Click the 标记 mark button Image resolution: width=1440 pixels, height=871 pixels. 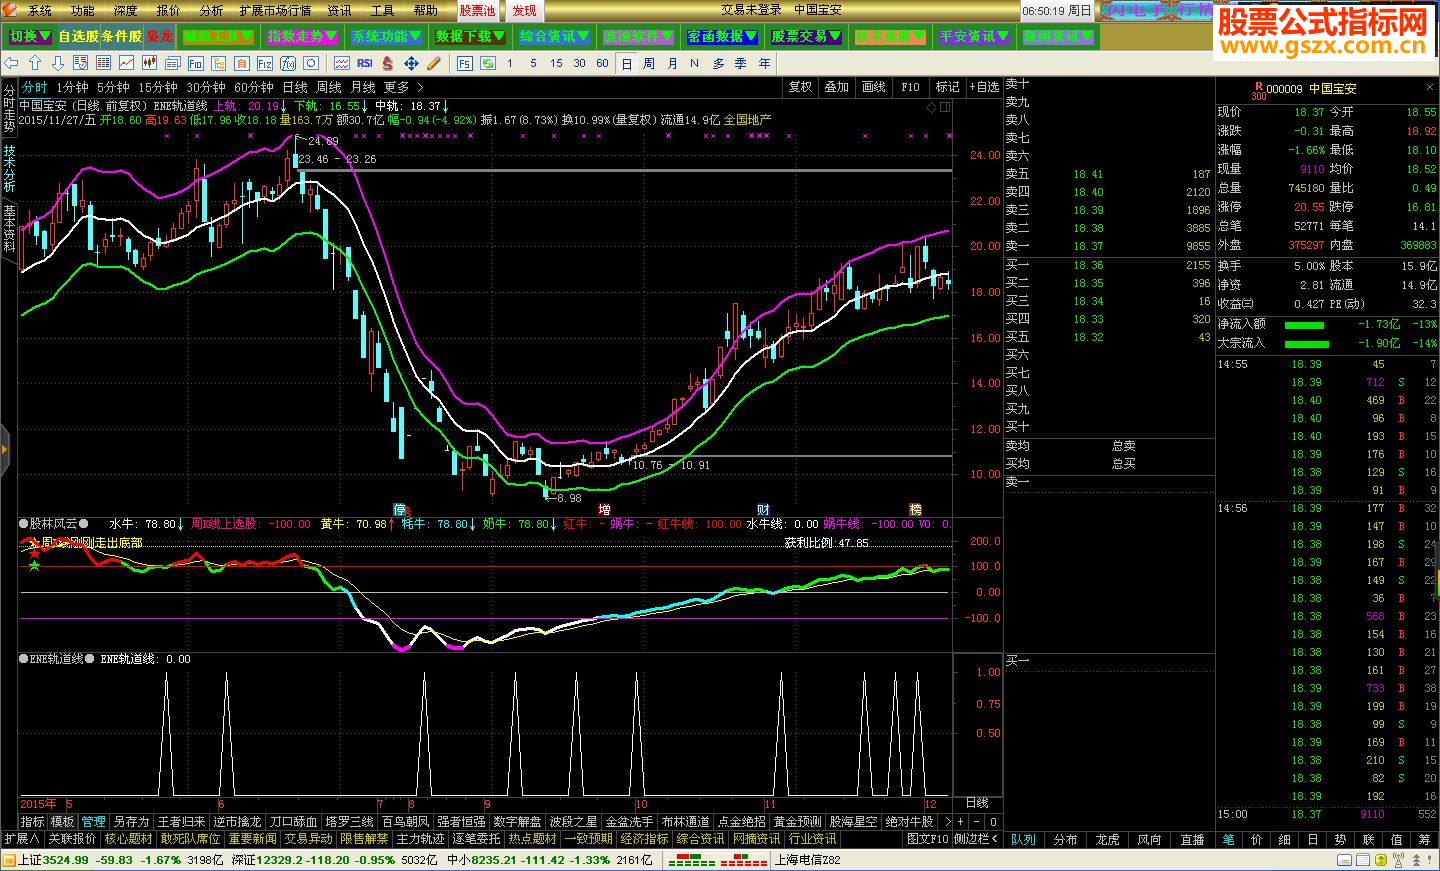(x=947, y=87)
